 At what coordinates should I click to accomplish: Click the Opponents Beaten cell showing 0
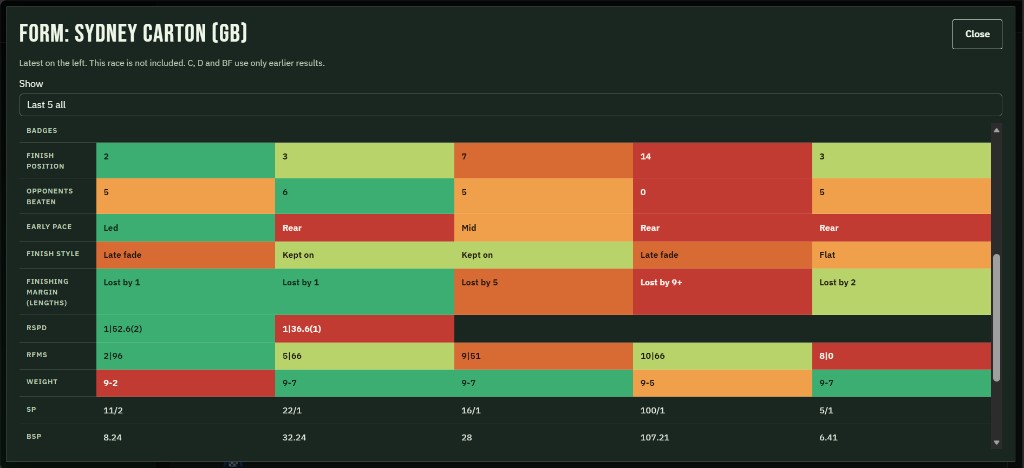point(722,196)
